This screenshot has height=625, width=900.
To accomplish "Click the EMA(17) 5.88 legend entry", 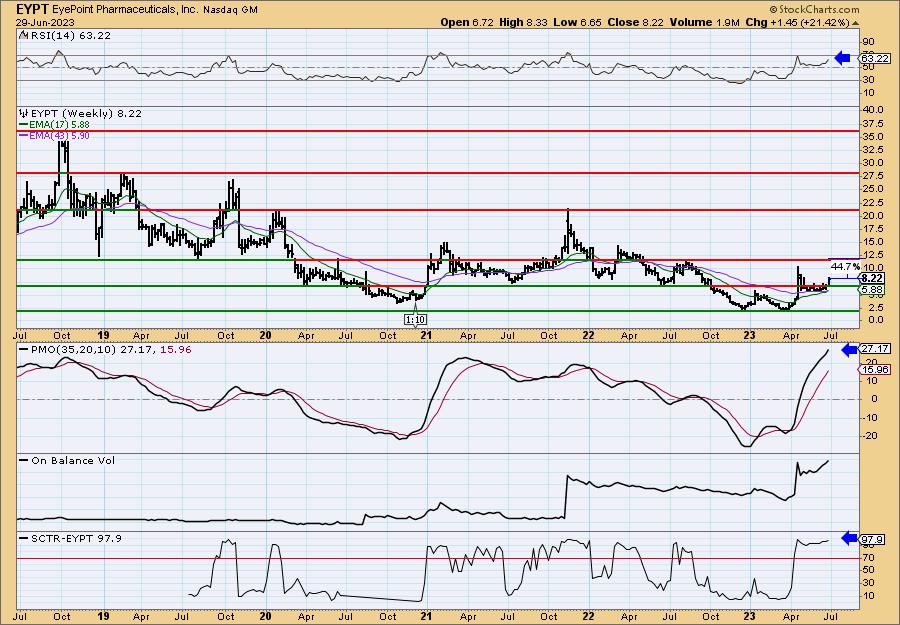I will (x=59, y=125).
